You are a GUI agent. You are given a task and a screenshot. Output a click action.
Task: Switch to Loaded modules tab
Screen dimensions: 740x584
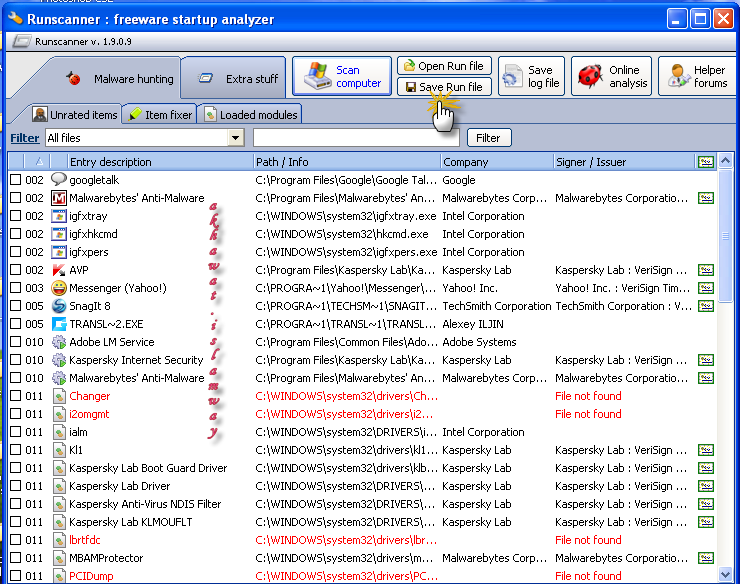point(251,115)
